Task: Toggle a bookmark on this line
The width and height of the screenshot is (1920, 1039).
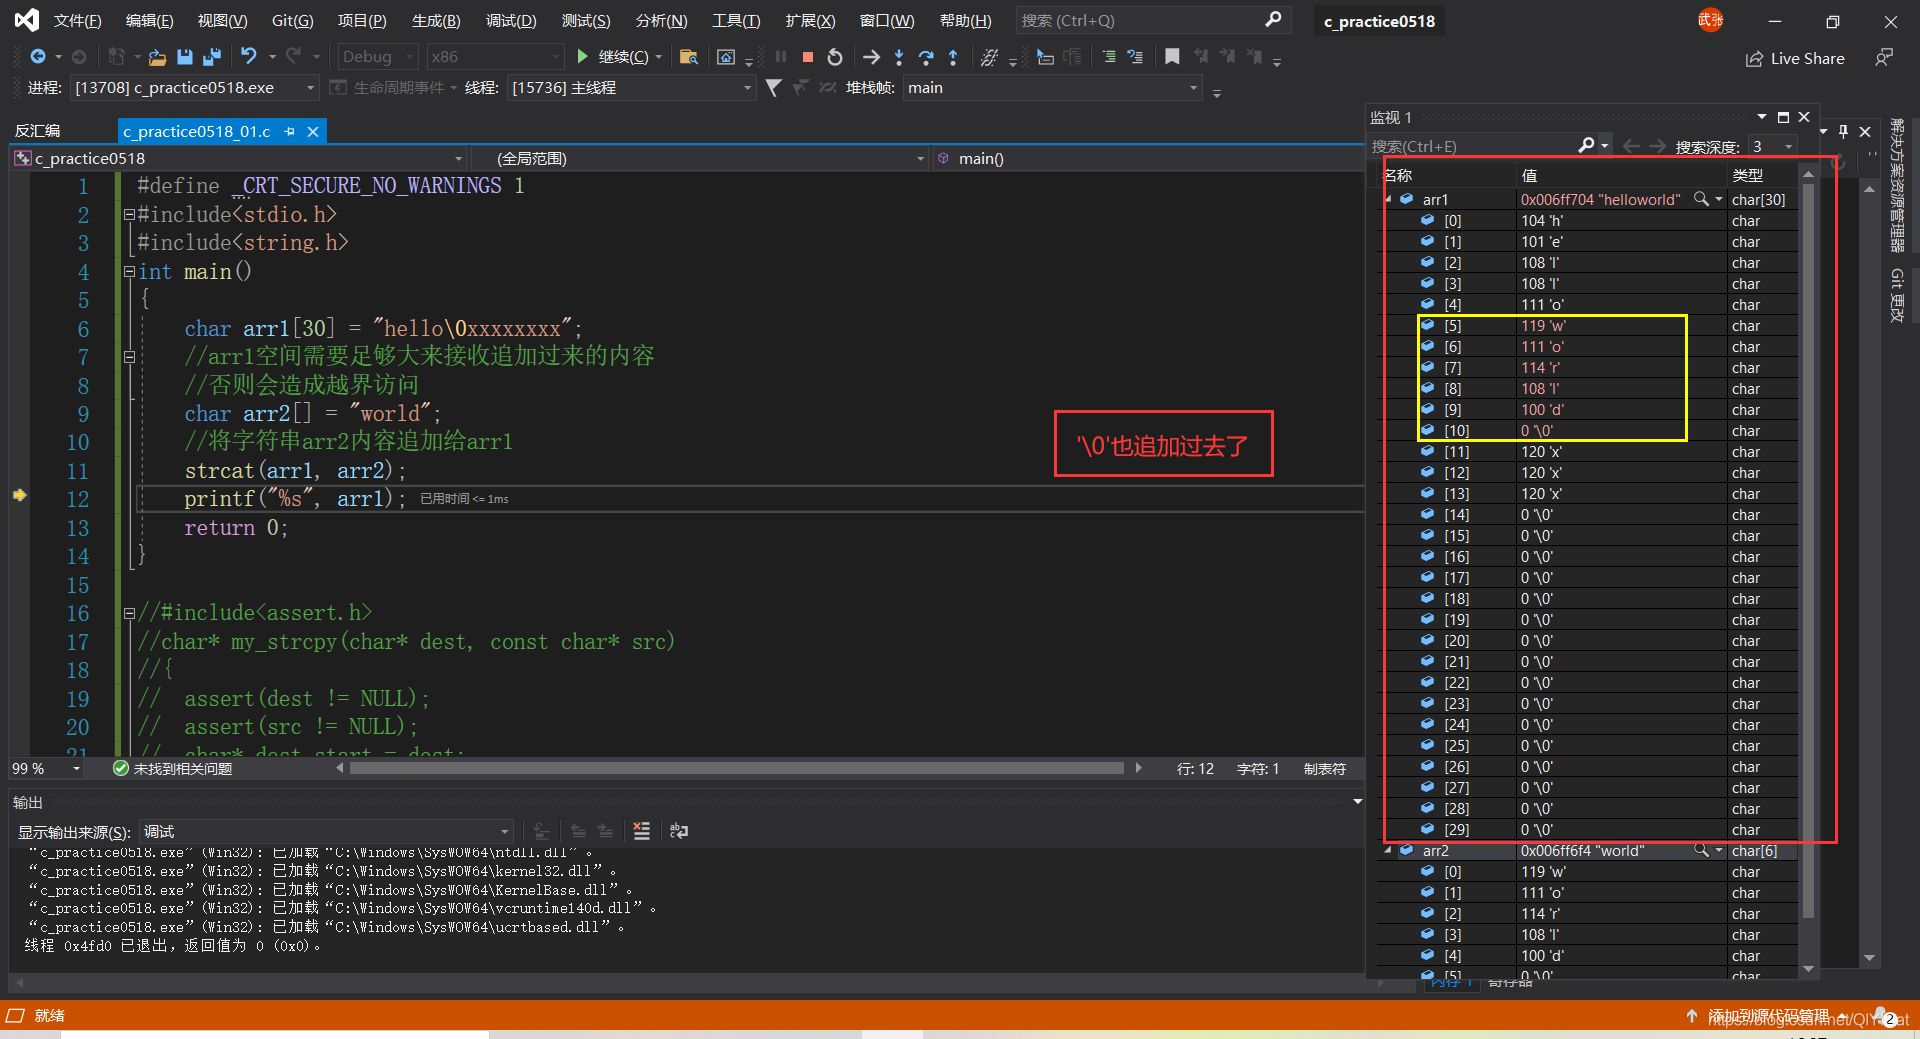Action: [1172, 57]
